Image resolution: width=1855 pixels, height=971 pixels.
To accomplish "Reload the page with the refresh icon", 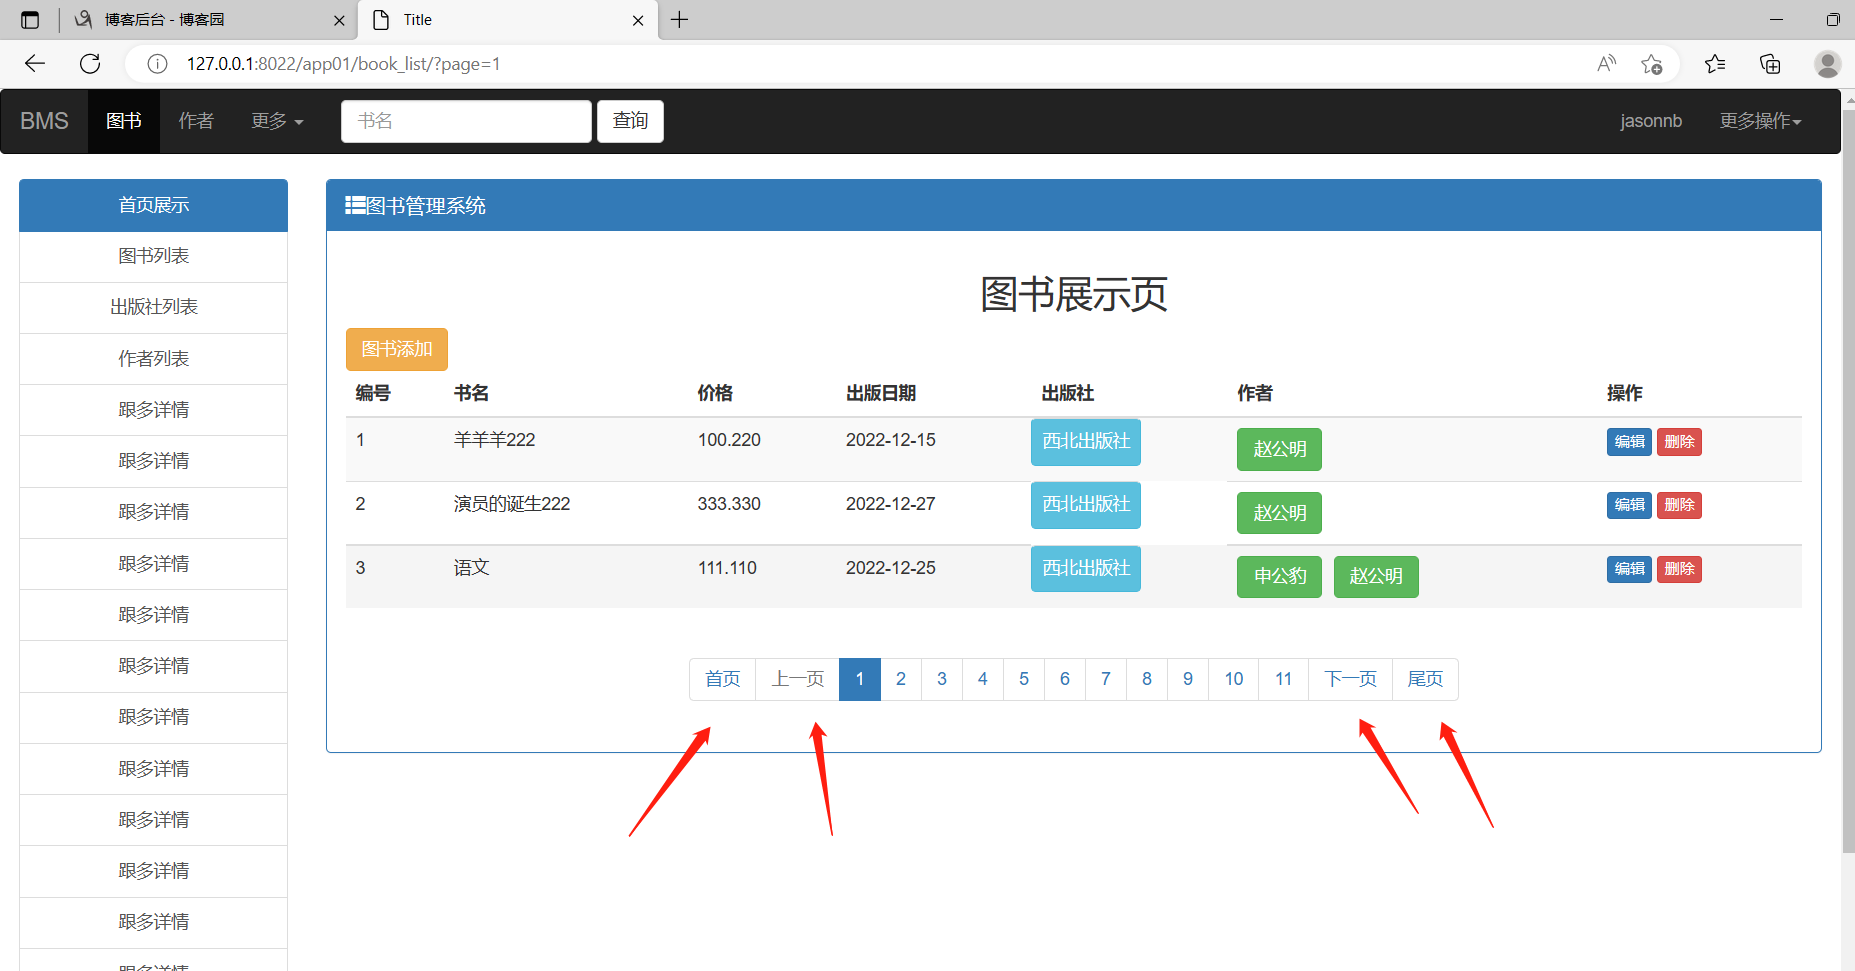I will coord(90,64).
